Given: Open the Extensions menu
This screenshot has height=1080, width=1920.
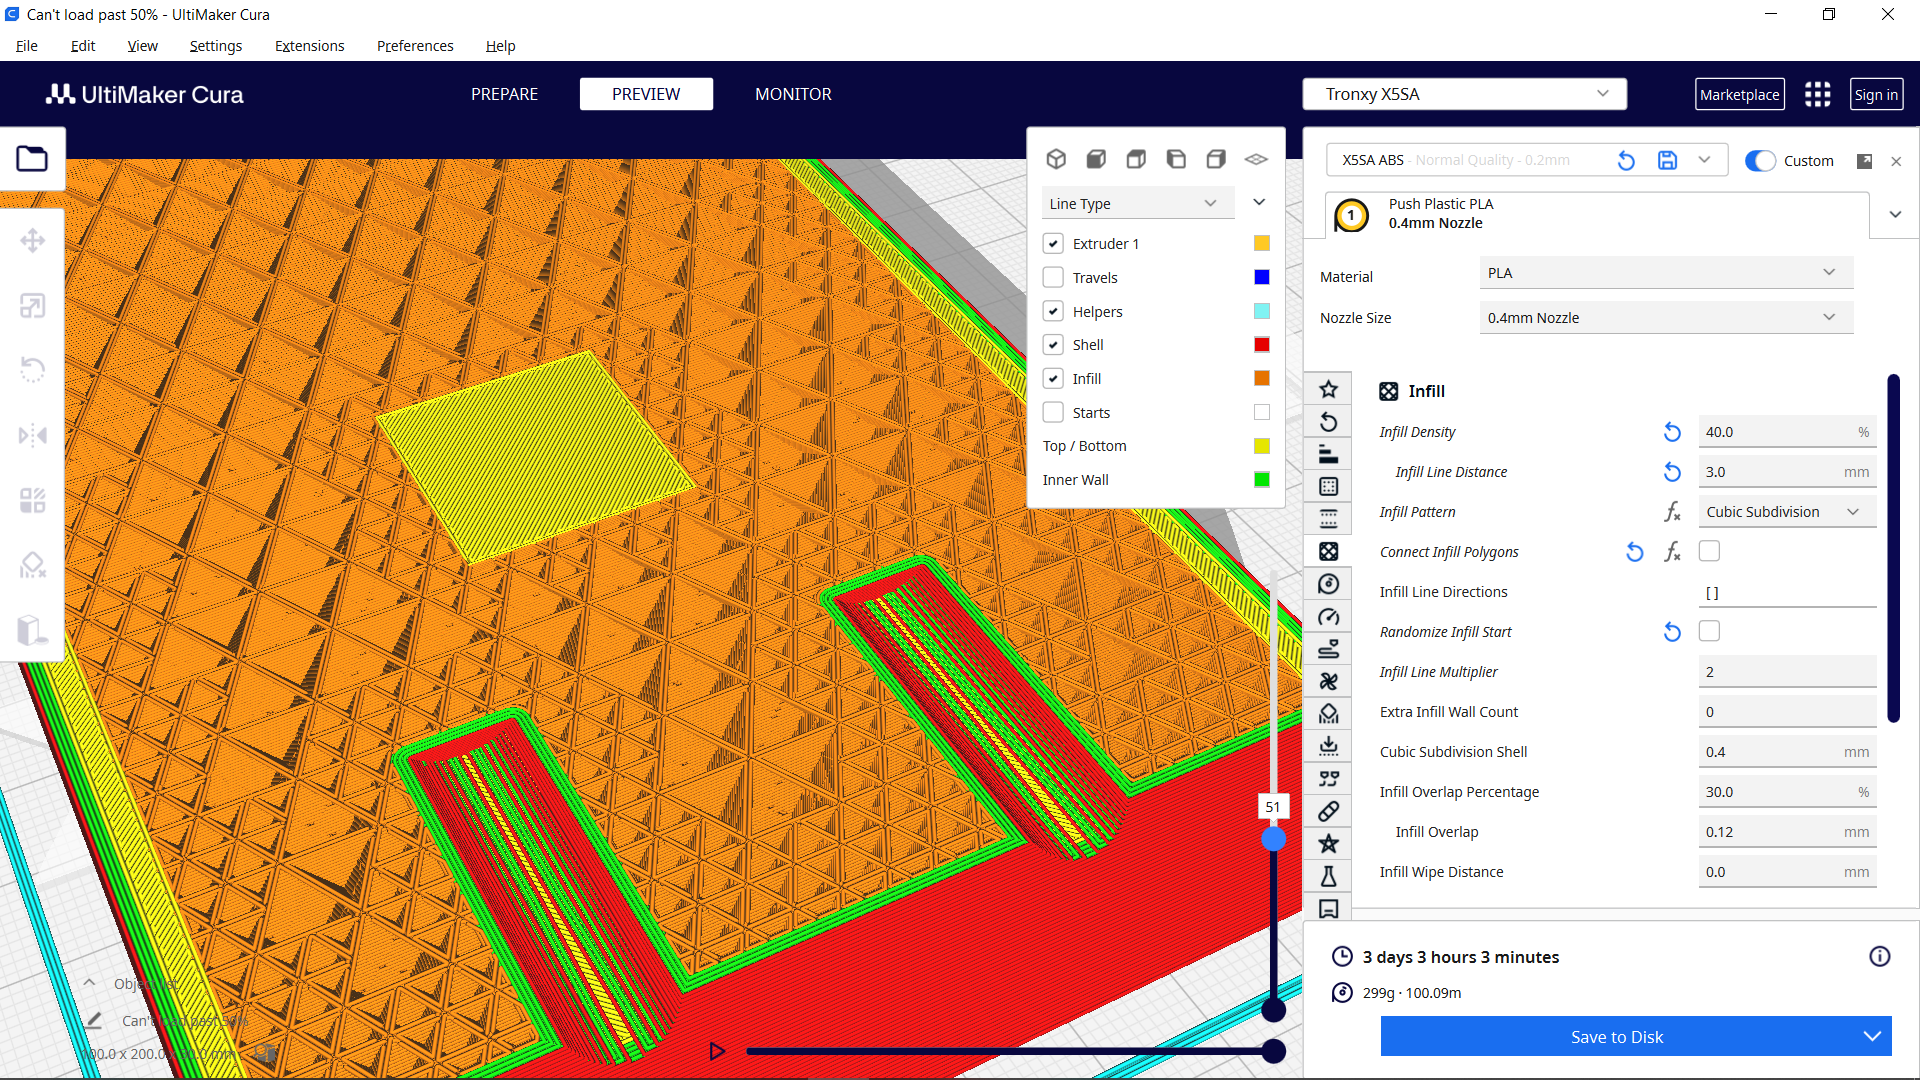Looking at the screenshot, I should click(x=309, y=45).
